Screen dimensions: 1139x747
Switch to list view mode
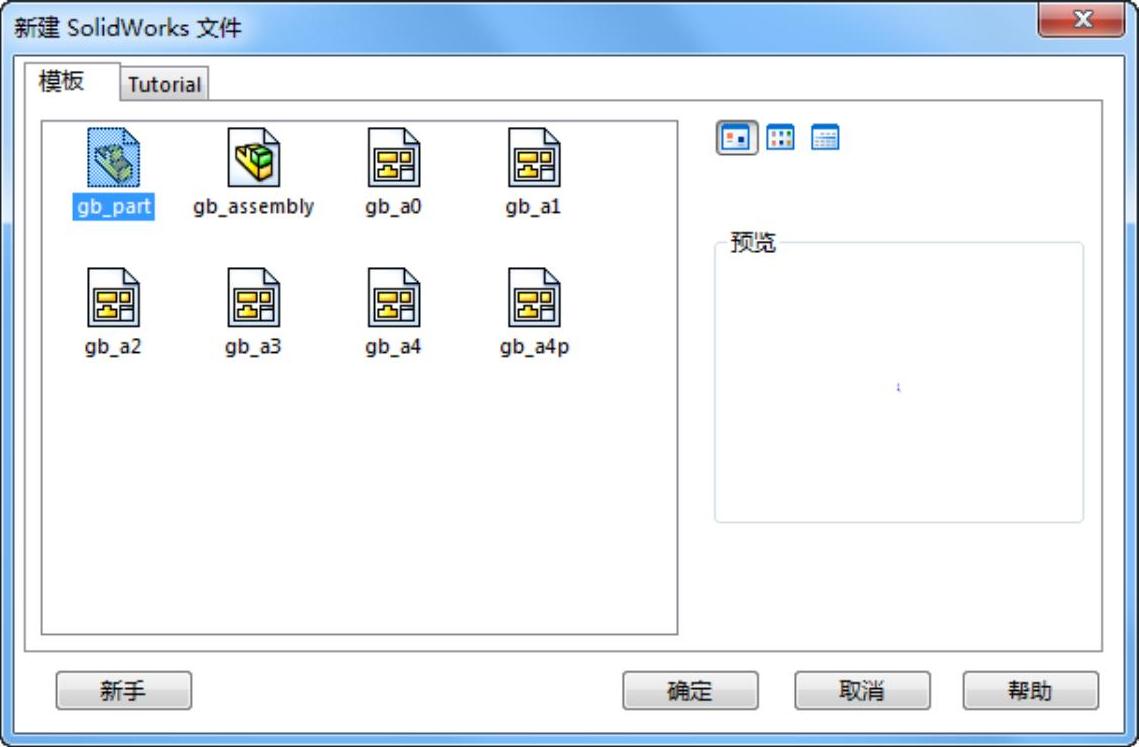tap(780, 137)
